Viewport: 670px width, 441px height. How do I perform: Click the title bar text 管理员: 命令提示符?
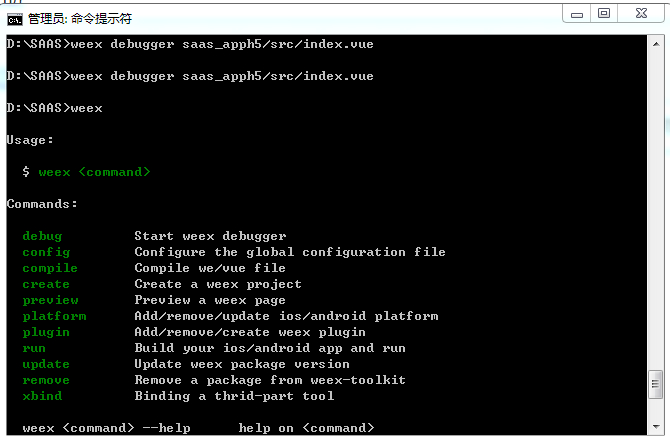coord(79,18)
